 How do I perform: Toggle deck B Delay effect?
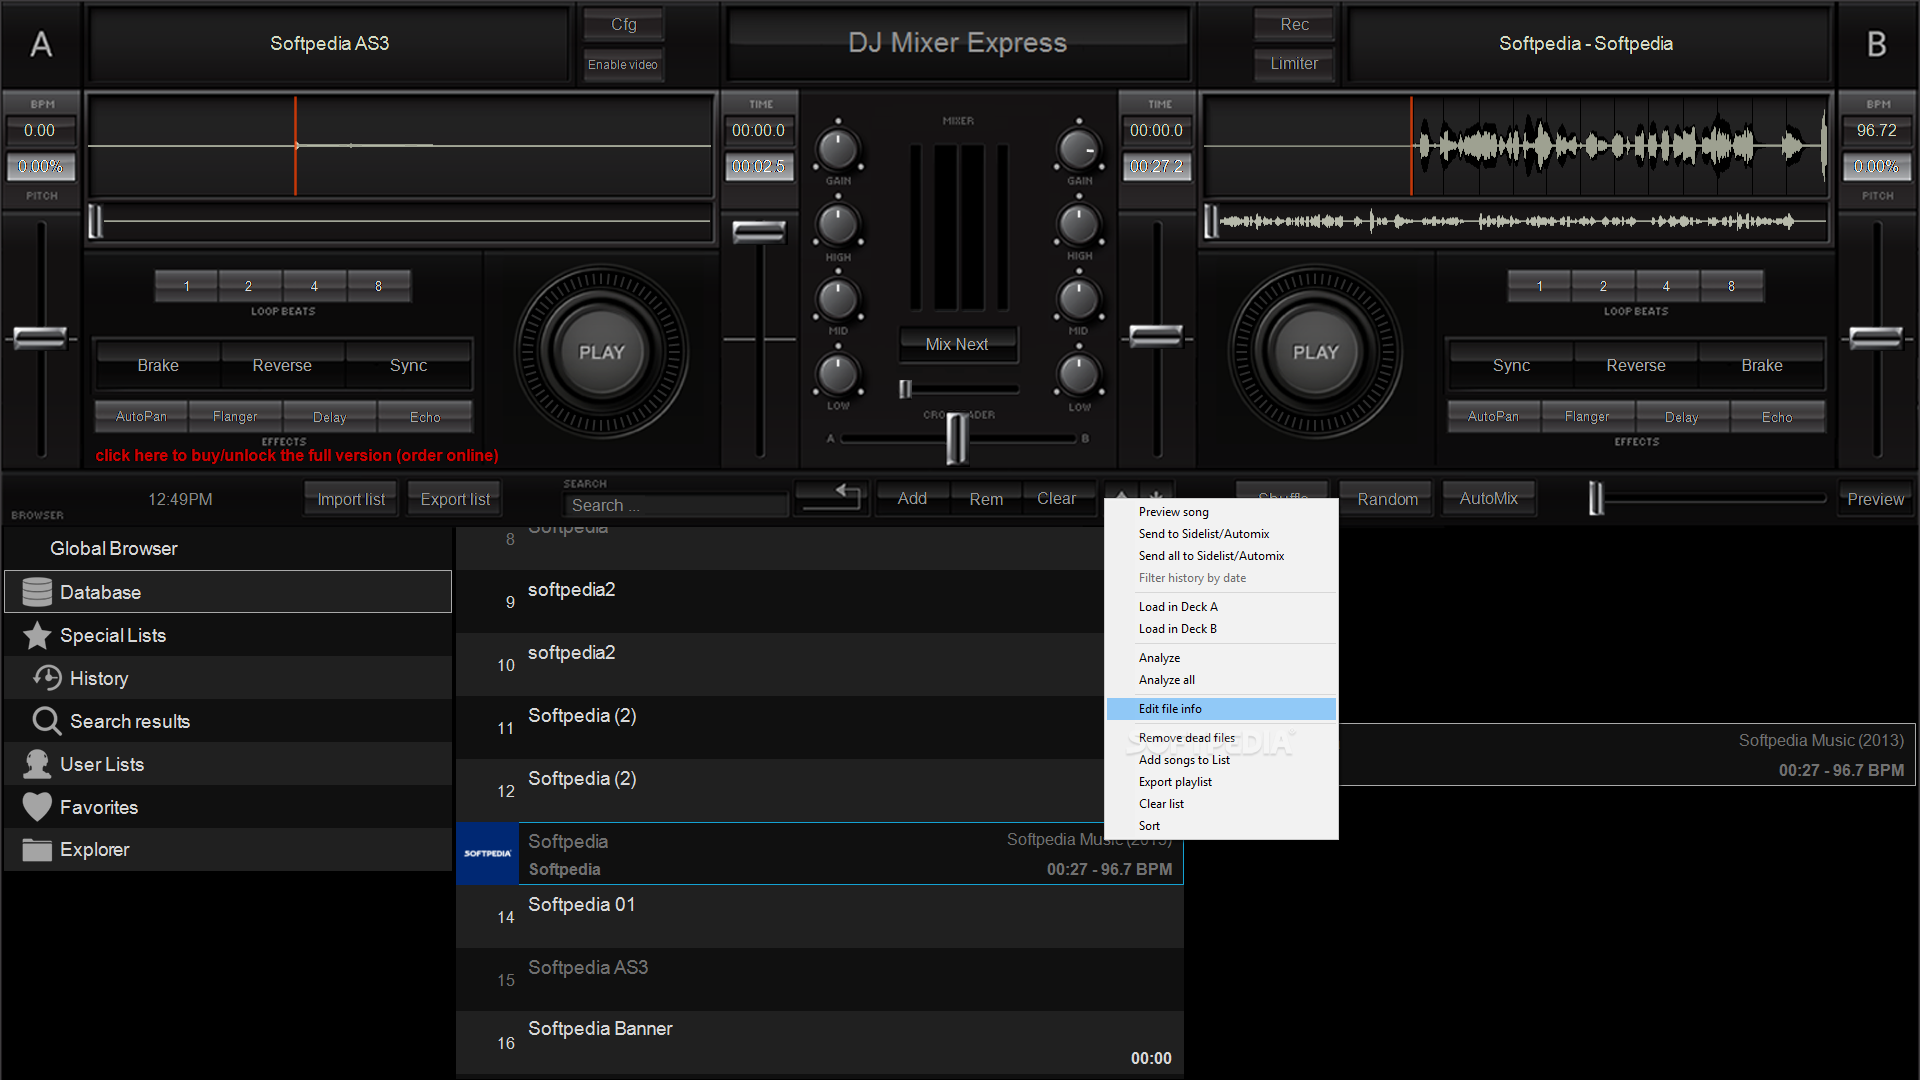(x=1681, y=416)
